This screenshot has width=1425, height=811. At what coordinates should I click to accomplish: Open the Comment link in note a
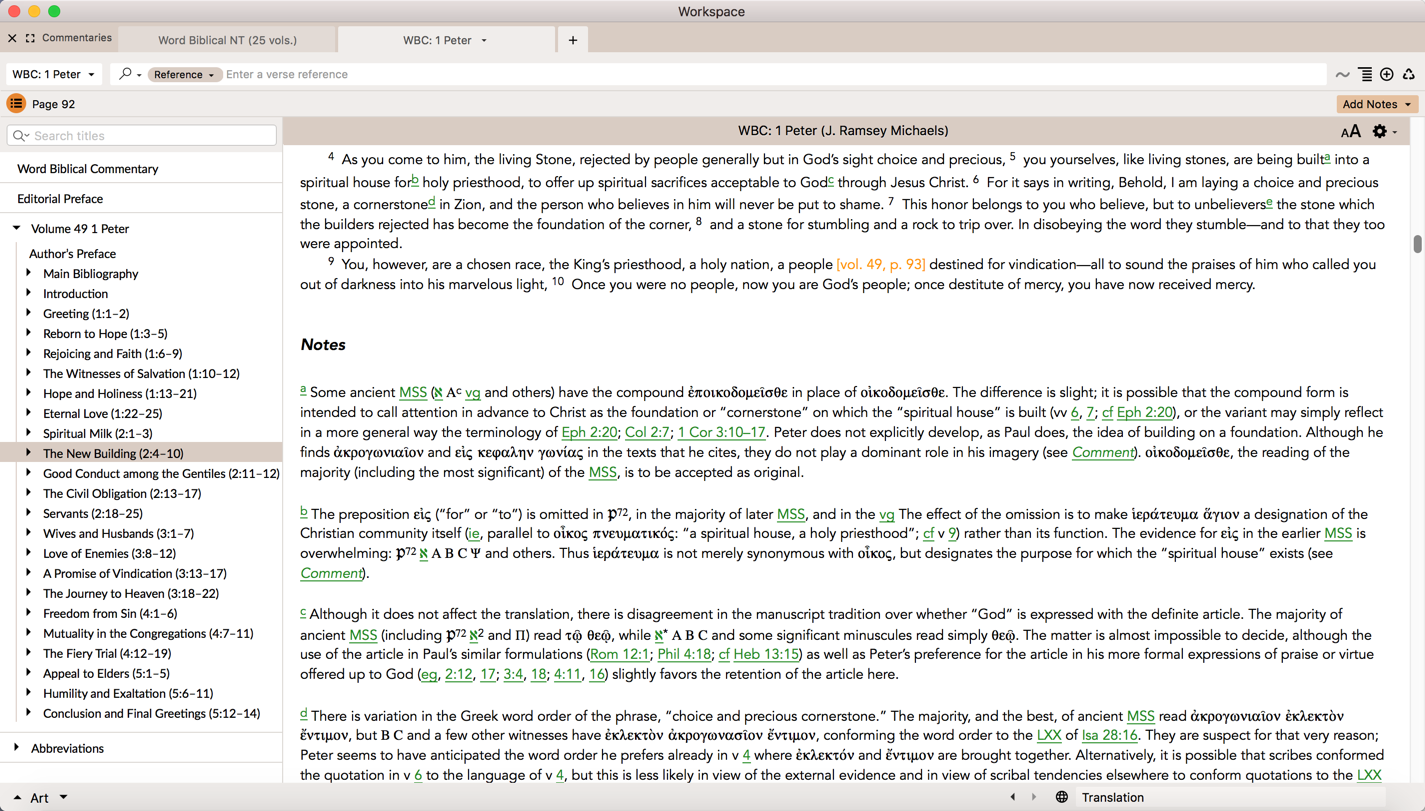pyautogui.click(x=1103, y=452)
